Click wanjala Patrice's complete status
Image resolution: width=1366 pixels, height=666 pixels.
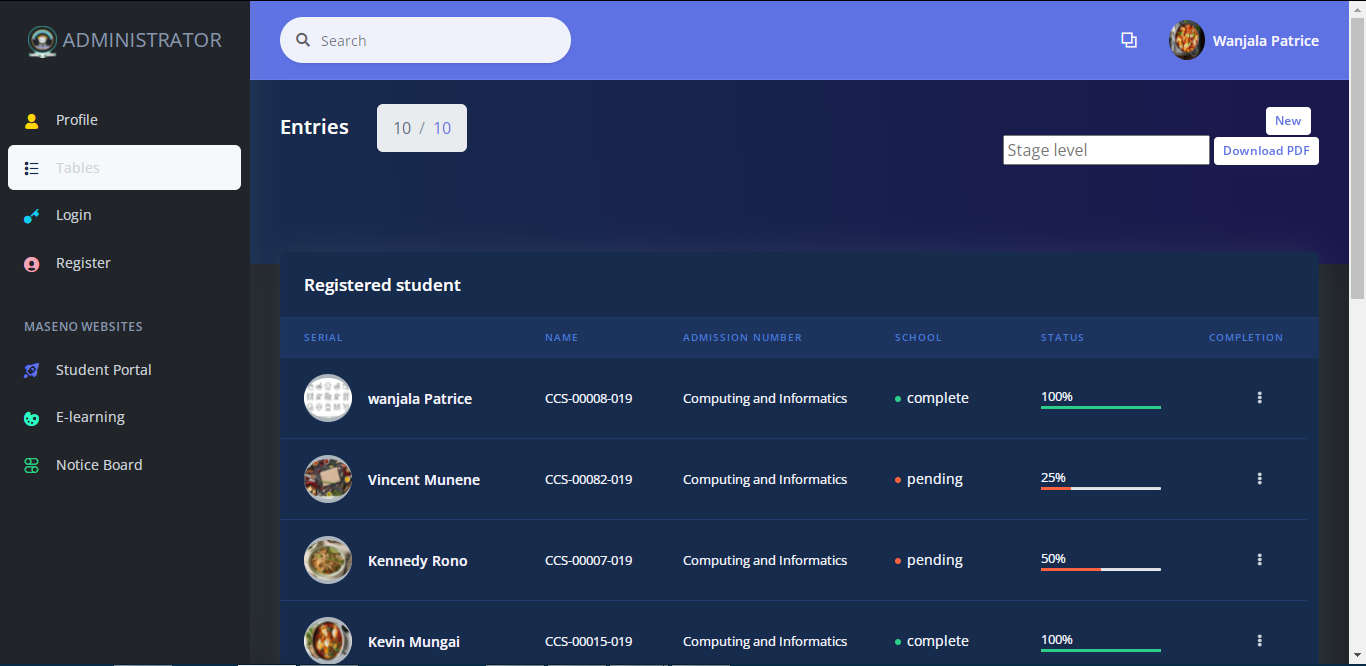point(932,398)
